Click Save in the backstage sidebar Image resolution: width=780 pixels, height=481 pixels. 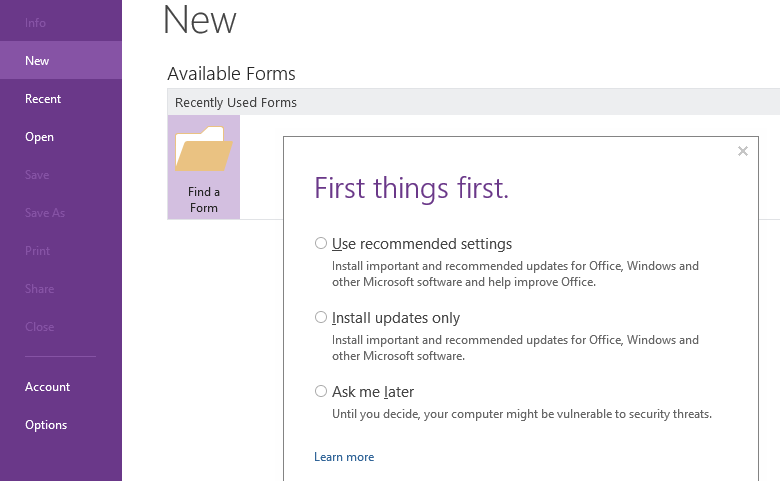point(37,175)
